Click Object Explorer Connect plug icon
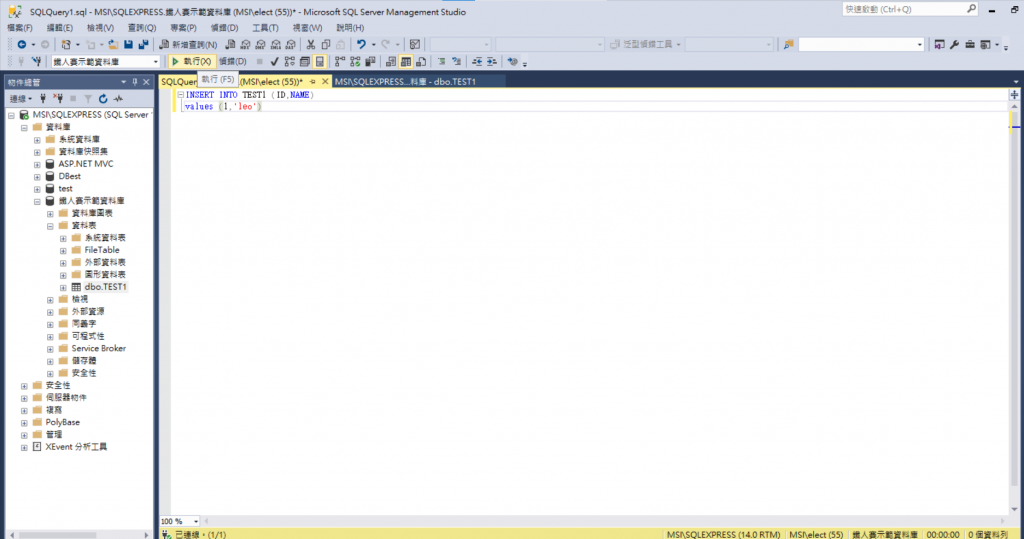1024x539 pixels. [43, 99]
